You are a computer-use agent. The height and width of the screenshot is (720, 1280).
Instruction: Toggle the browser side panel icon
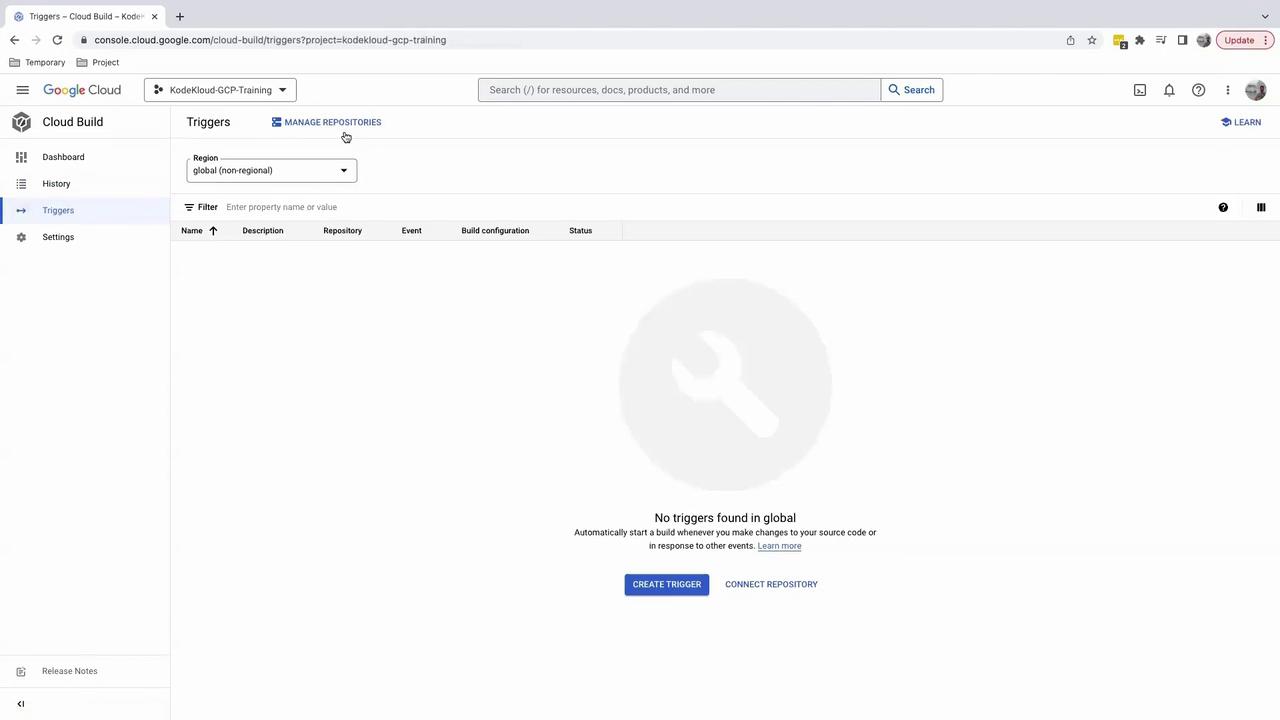coord(1182,40)
